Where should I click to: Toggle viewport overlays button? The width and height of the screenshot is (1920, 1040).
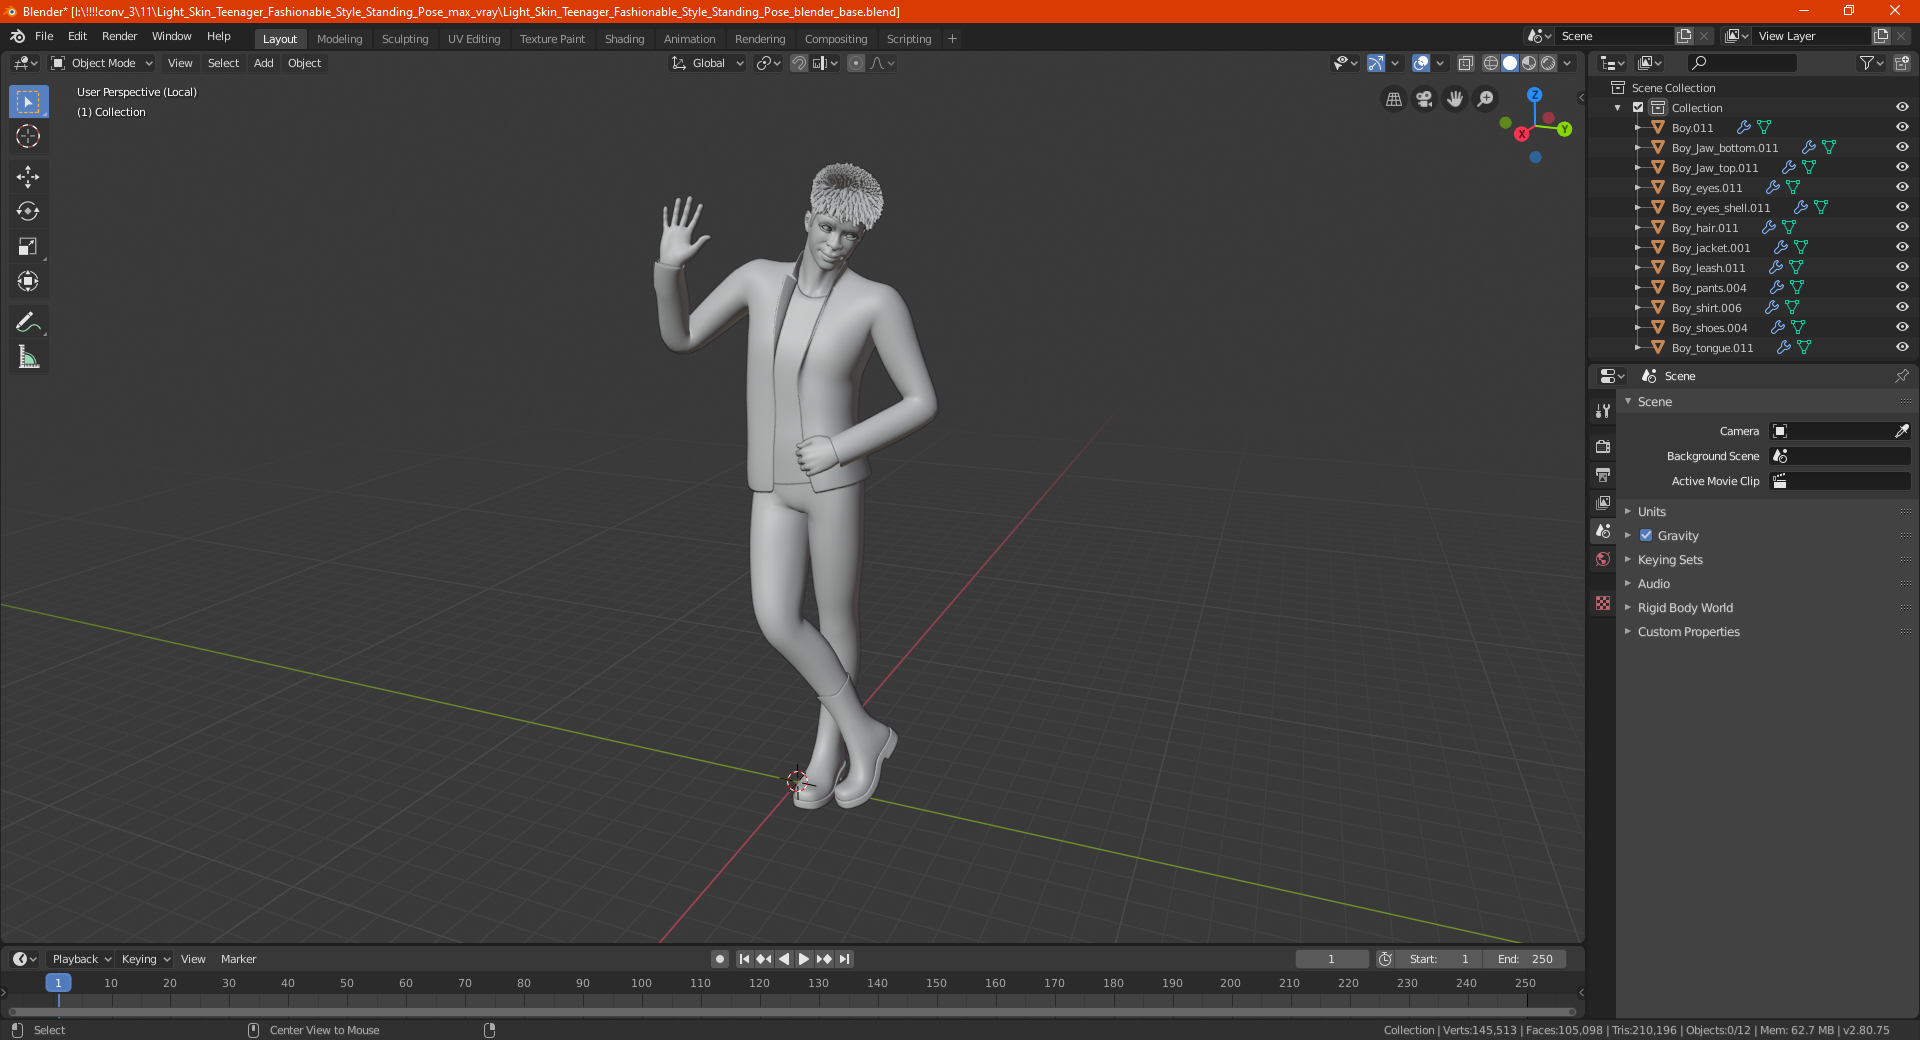tap(1421, 63)
